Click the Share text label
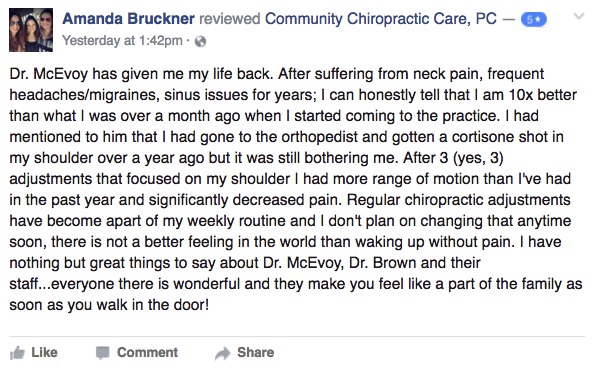Image resolution: width=592 pixels, height=368 pixels. 256,353
